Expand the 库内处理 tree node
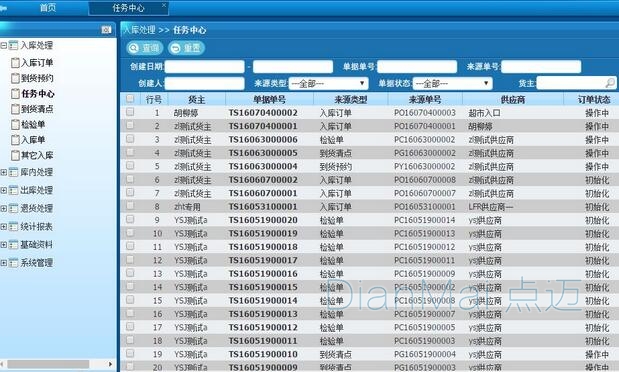This screenshot has height=372, width=619. (x=4, y=172)
